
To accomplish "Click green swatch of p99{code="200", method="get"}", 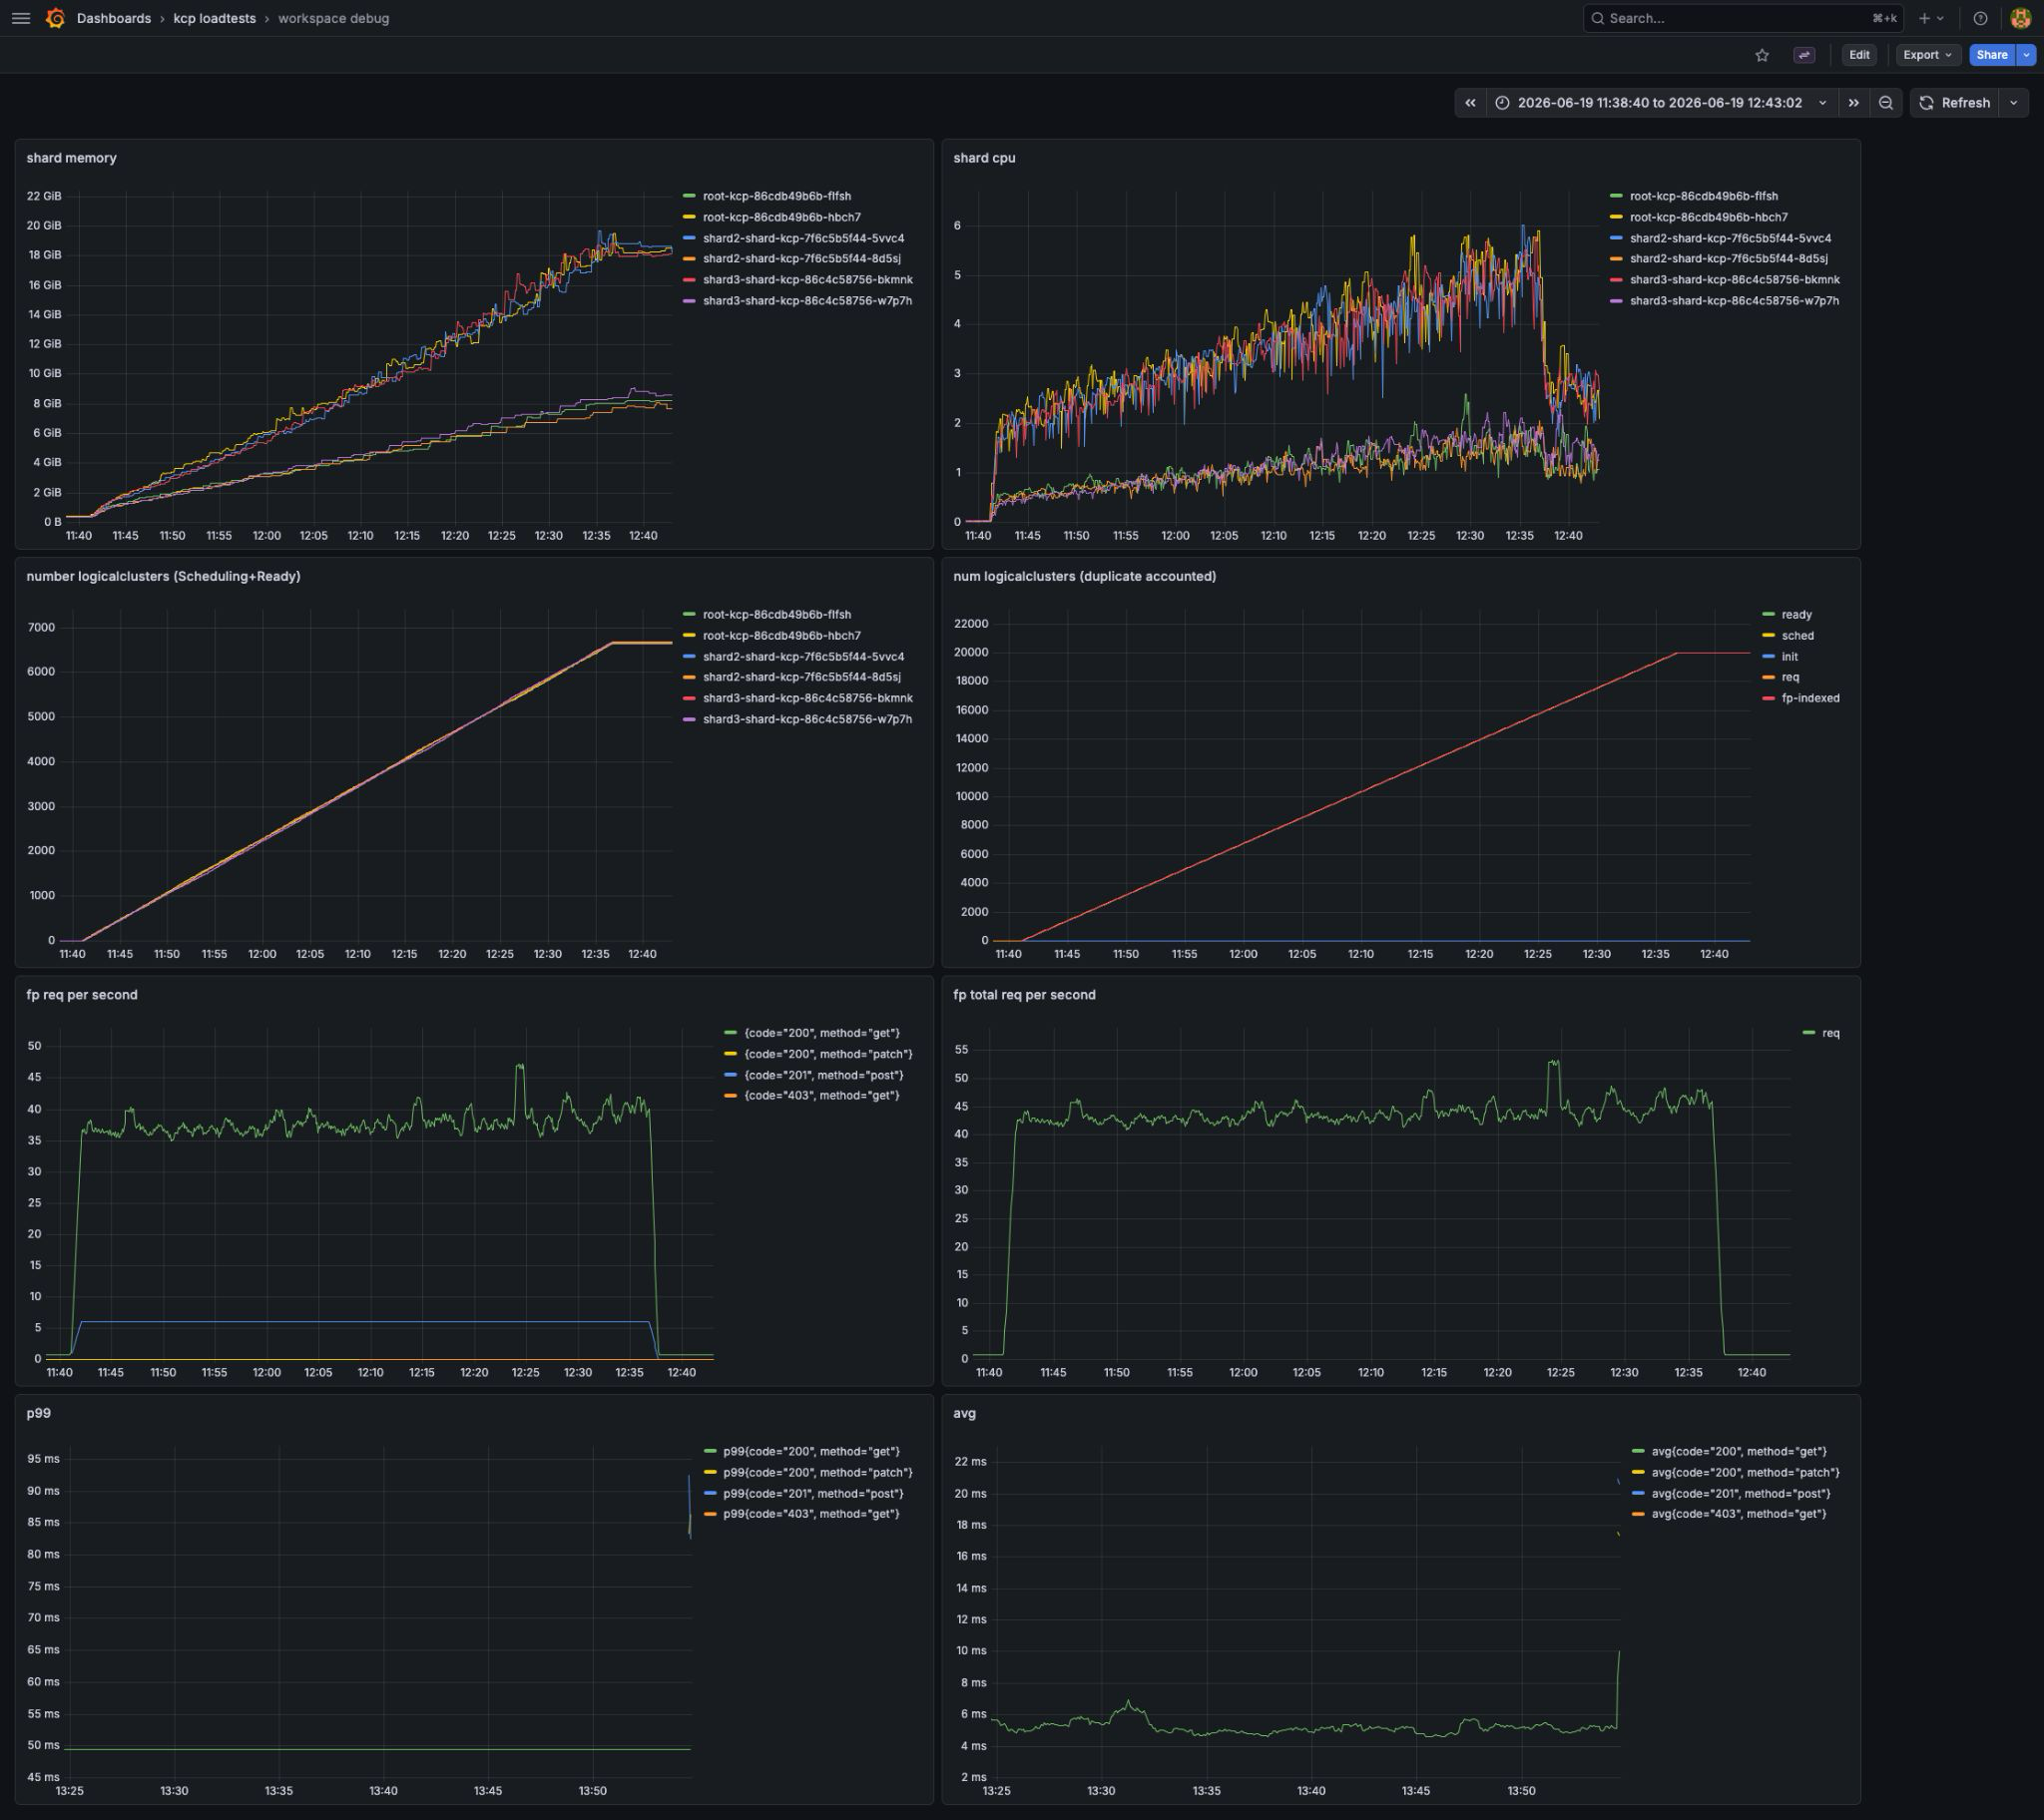I will click(x=710, y=1451).
